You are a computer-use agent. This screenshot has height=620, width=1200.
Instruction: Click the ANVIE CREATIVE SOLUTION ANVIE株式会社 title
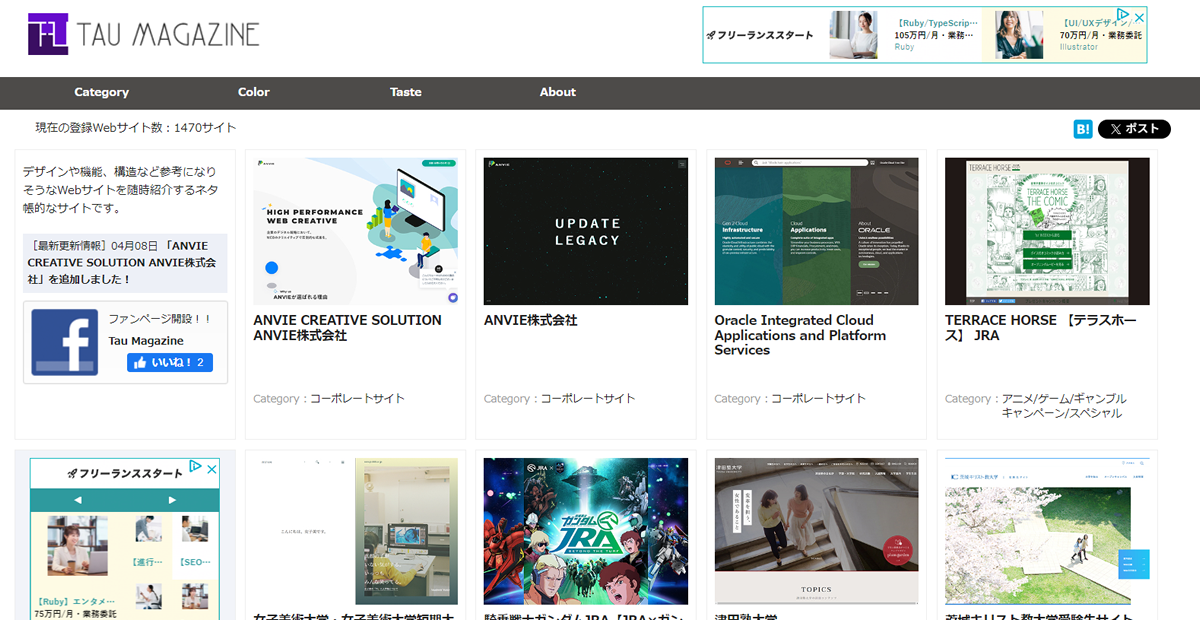point(347,328)
